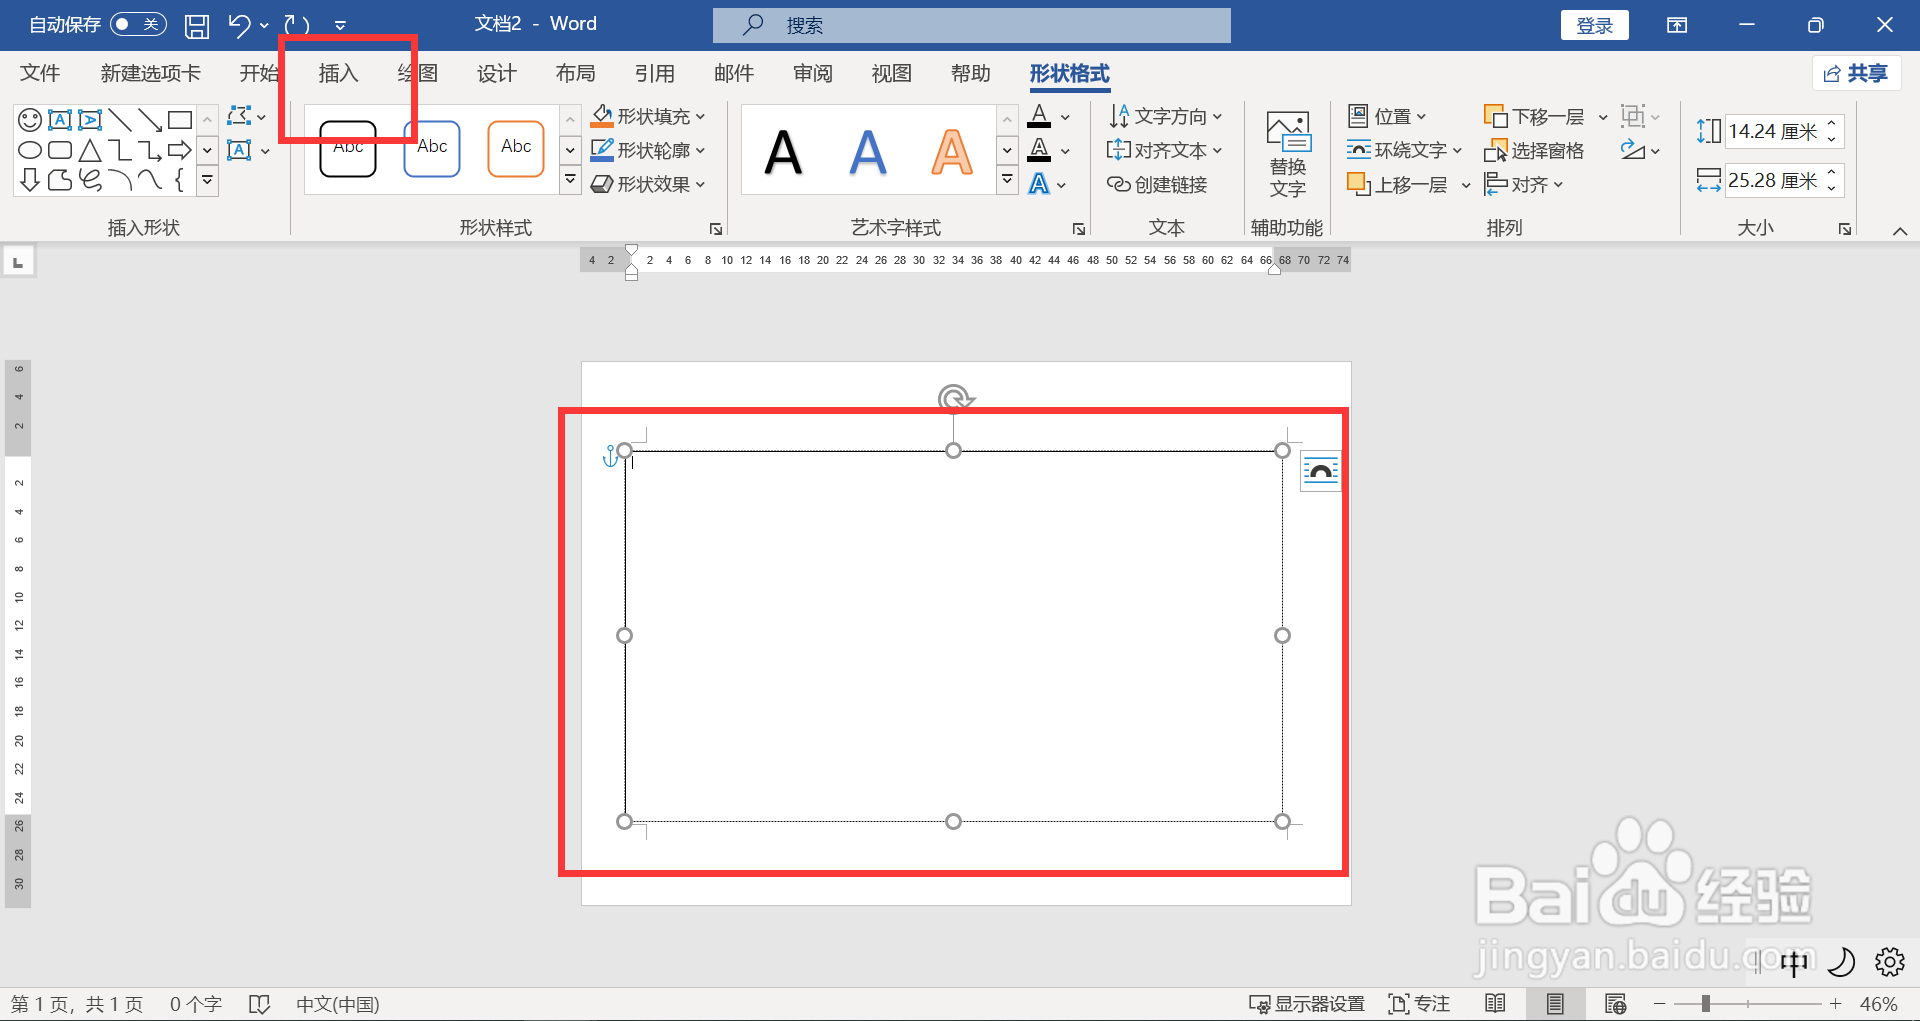Open the Review (审阅) tab
The width and height of the screenshot is (1920, 1021).
pos(812,73)
